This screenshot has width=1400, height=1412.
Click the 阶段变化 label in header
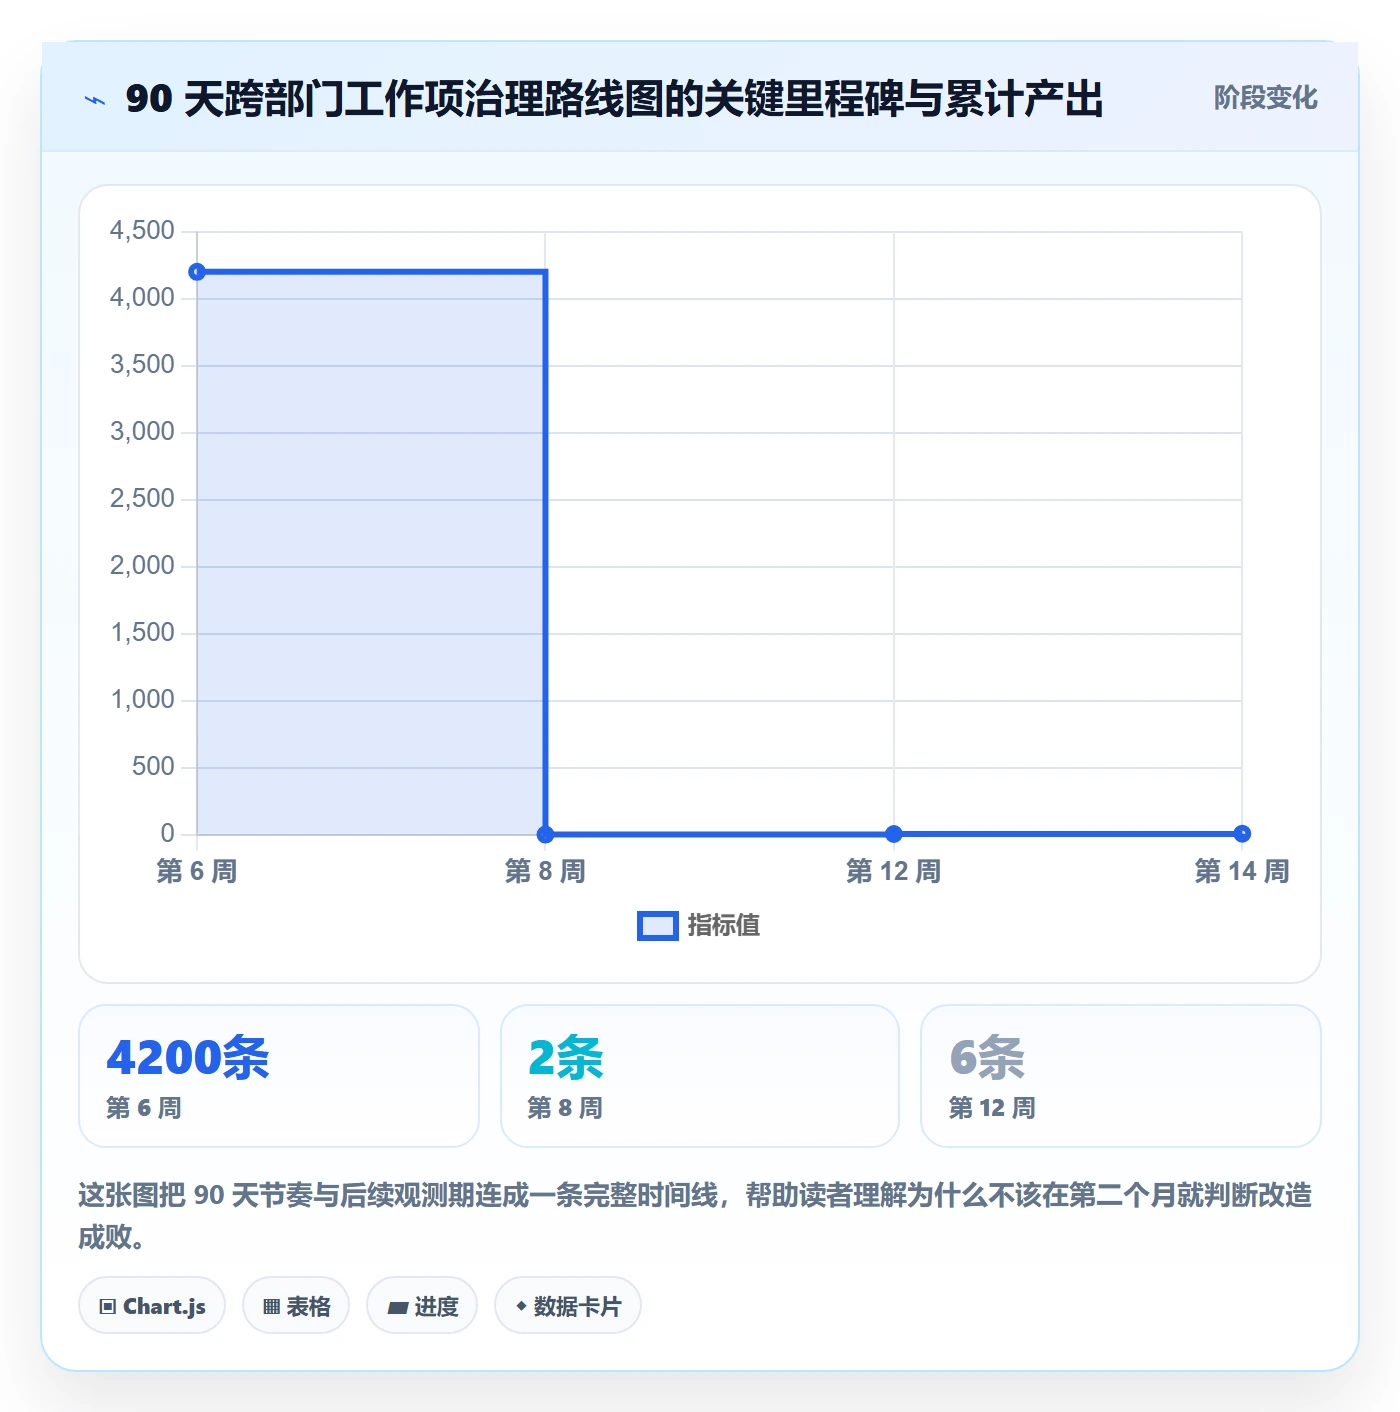(1265, 98)
